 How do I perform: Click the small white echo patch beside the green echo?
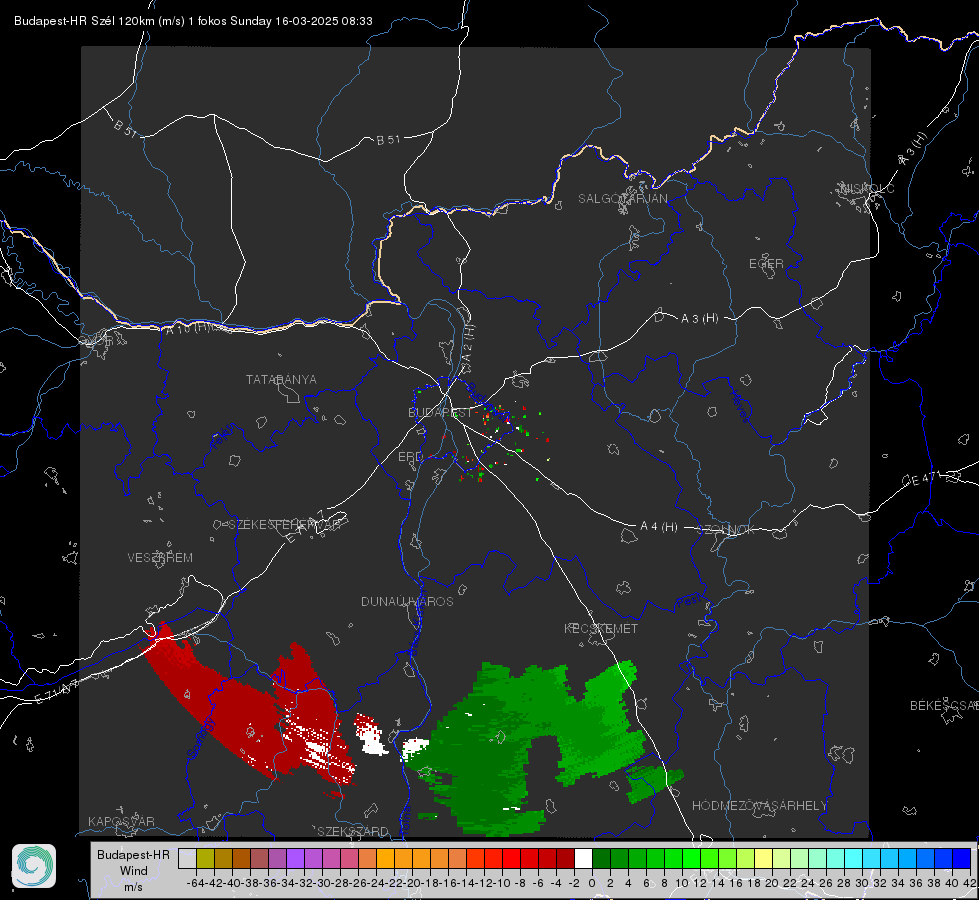point(415,747)
